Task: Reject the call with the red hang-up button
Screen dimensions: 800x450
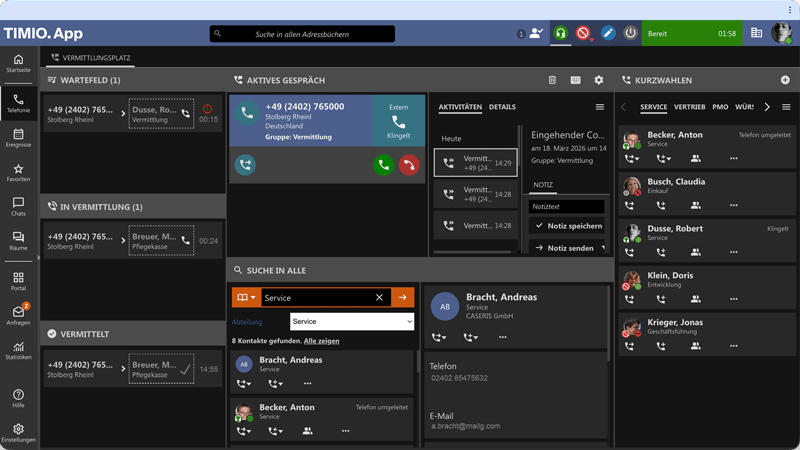Action: pyautogui.click(x=408, y=165)
